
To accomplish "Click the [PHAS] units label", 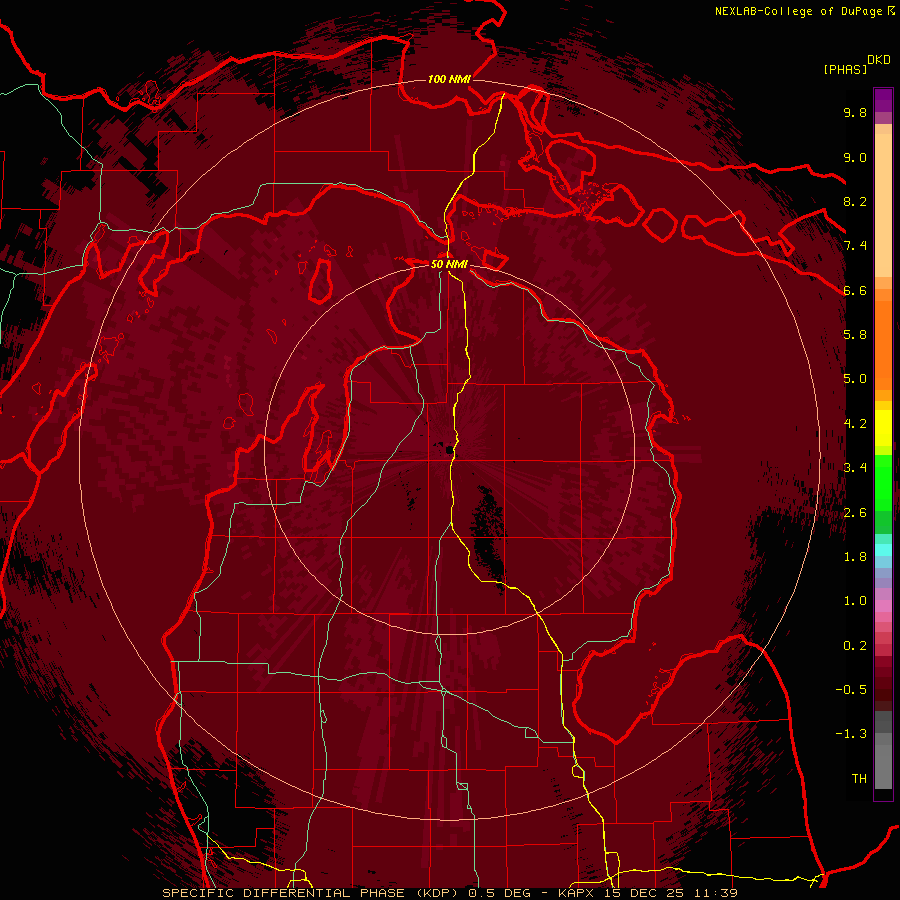I will tap(845, 69).
